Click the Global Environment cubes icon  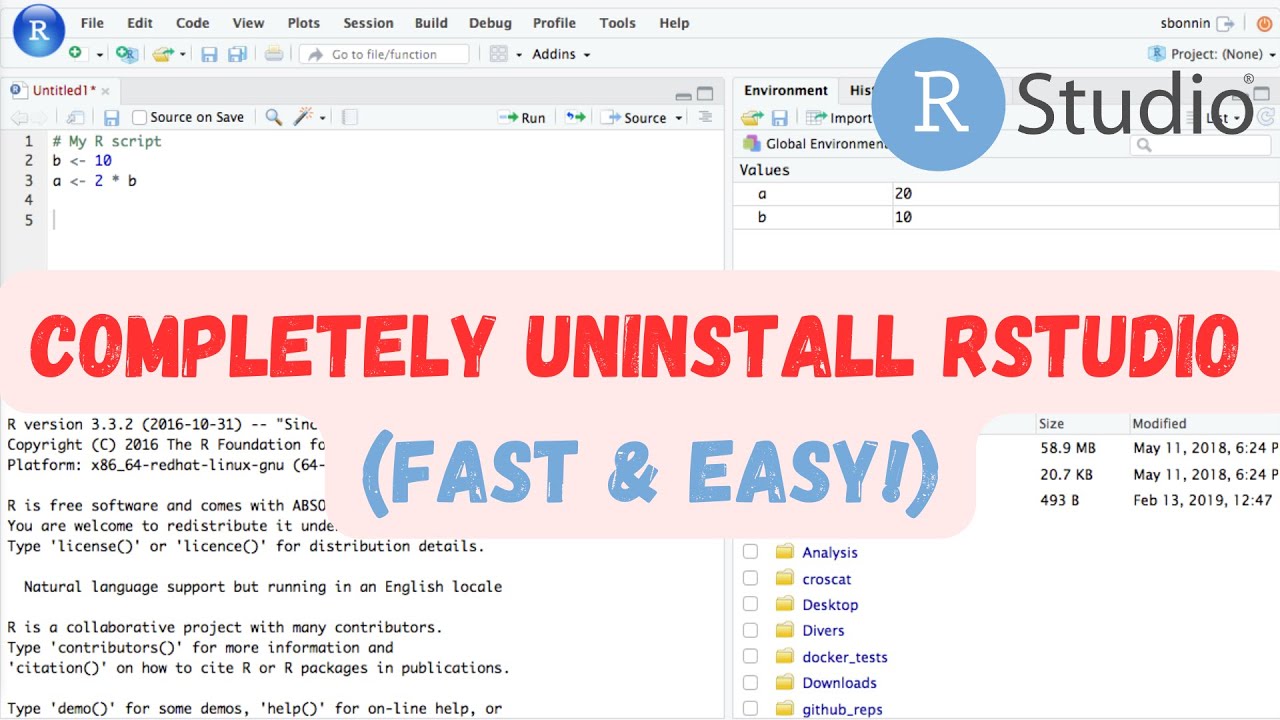(x=751, y=144)
